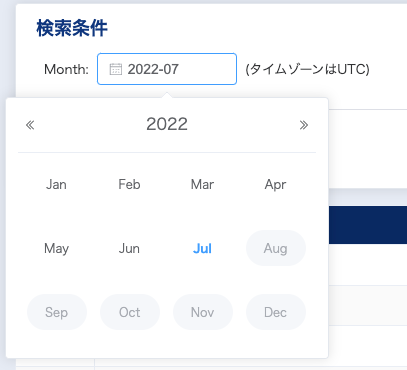Choose Apr from the month grid

click(275, 184)
